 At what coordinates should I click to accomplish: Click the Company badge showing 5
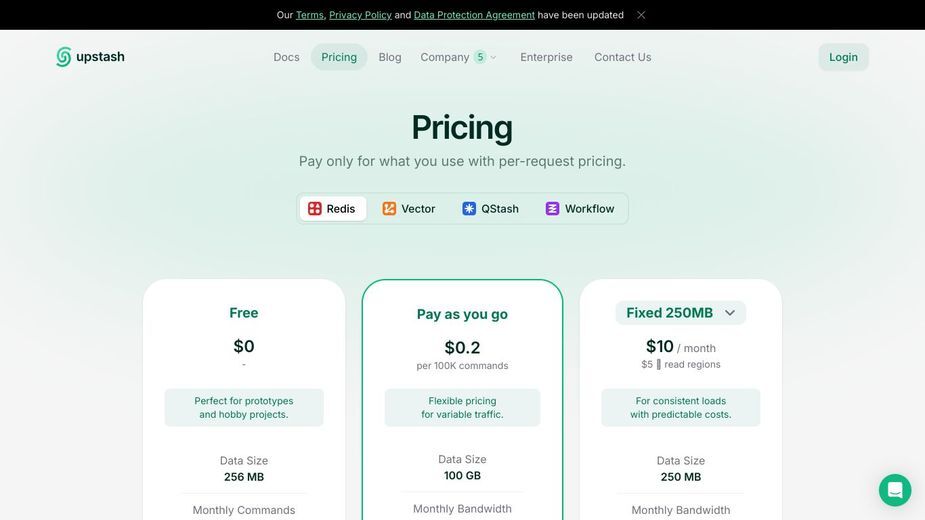click(480, 57)
